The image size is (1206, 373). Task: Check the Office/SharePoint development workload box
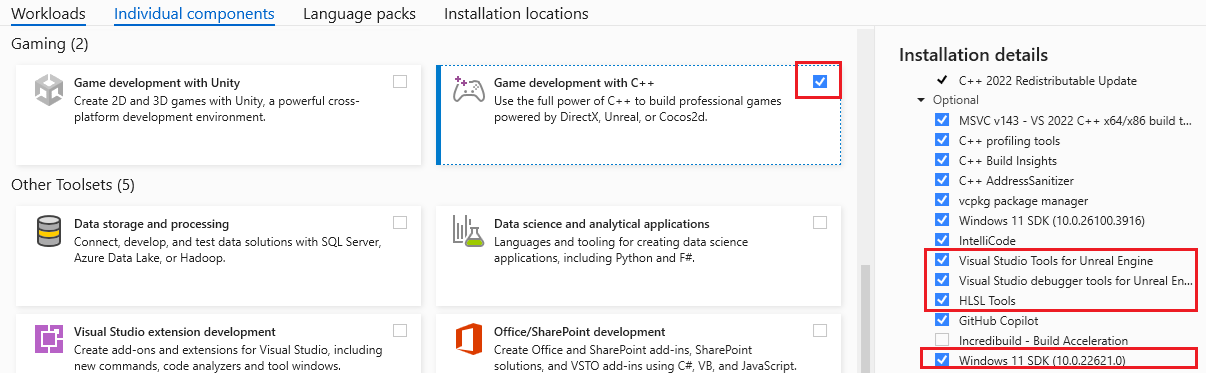point(820,331)
